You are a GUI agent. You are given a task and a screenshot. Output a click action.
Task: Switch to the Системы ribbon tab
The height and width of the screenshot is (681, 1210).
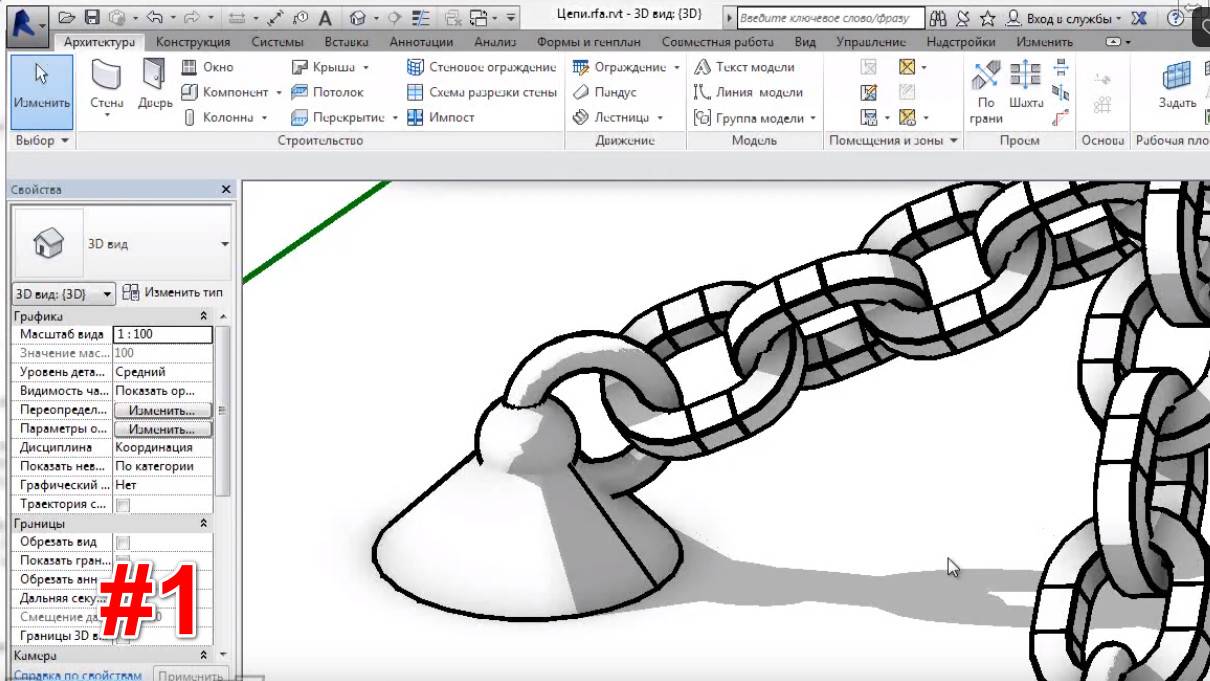[278, 42]
